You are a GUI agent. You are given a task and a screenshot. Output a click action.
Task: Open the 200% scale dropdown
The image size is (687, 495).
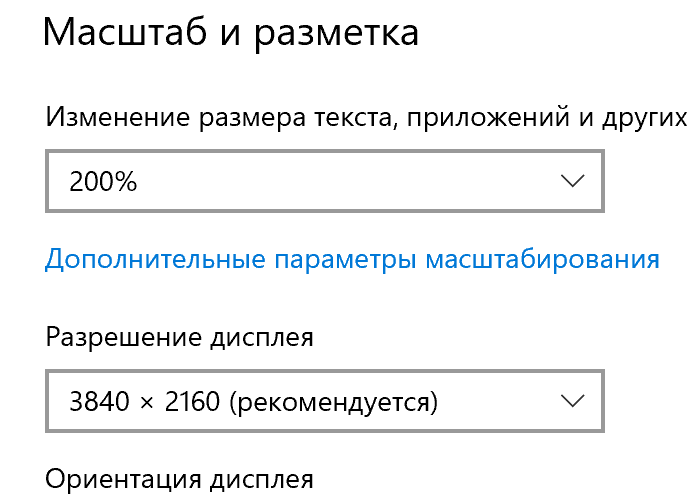click(325, 181)
